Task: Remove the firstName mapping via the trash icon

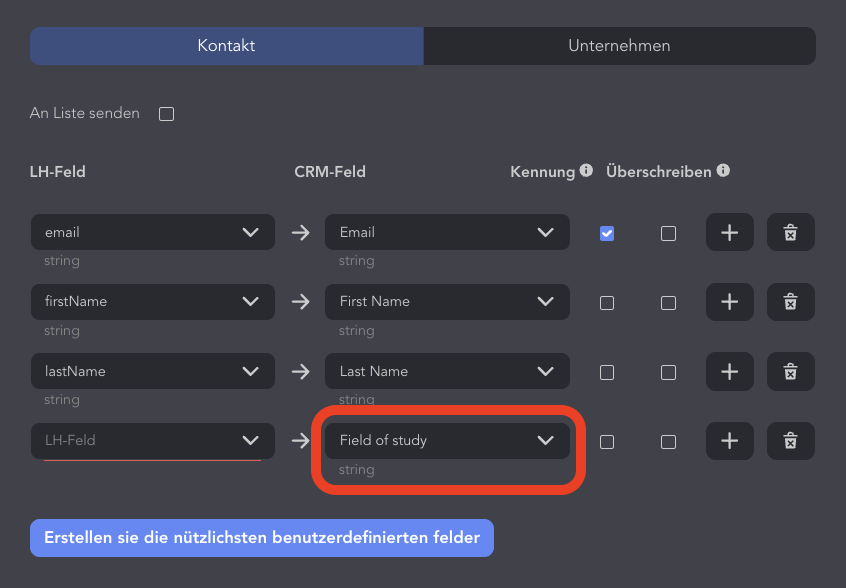Action: click(x=790, y=302)
